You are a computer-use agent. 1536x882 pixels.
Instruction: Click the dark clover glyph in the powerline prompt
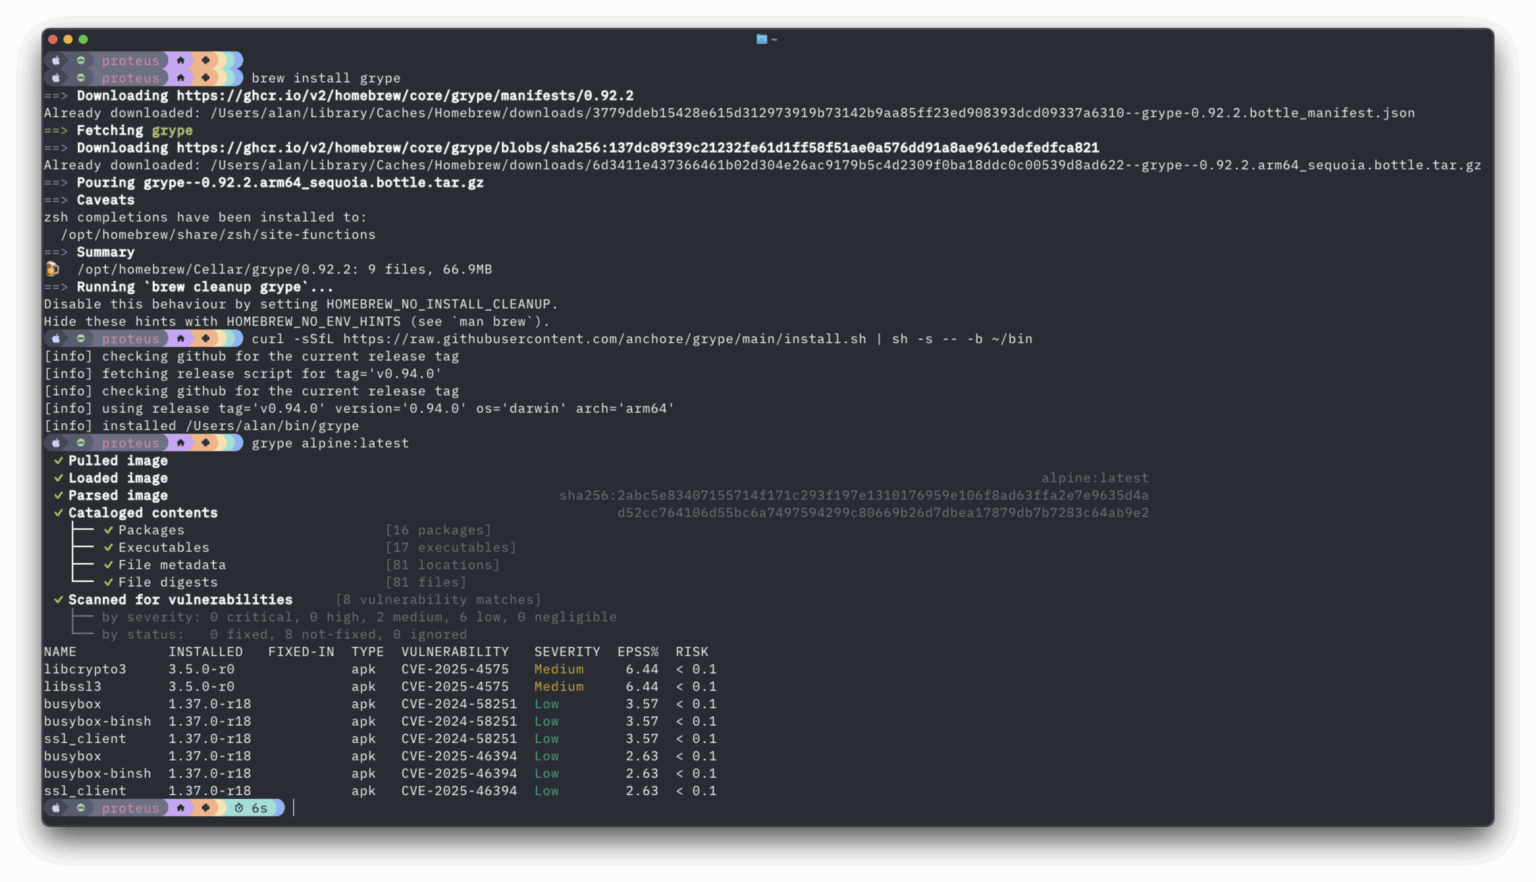point(207,808)
